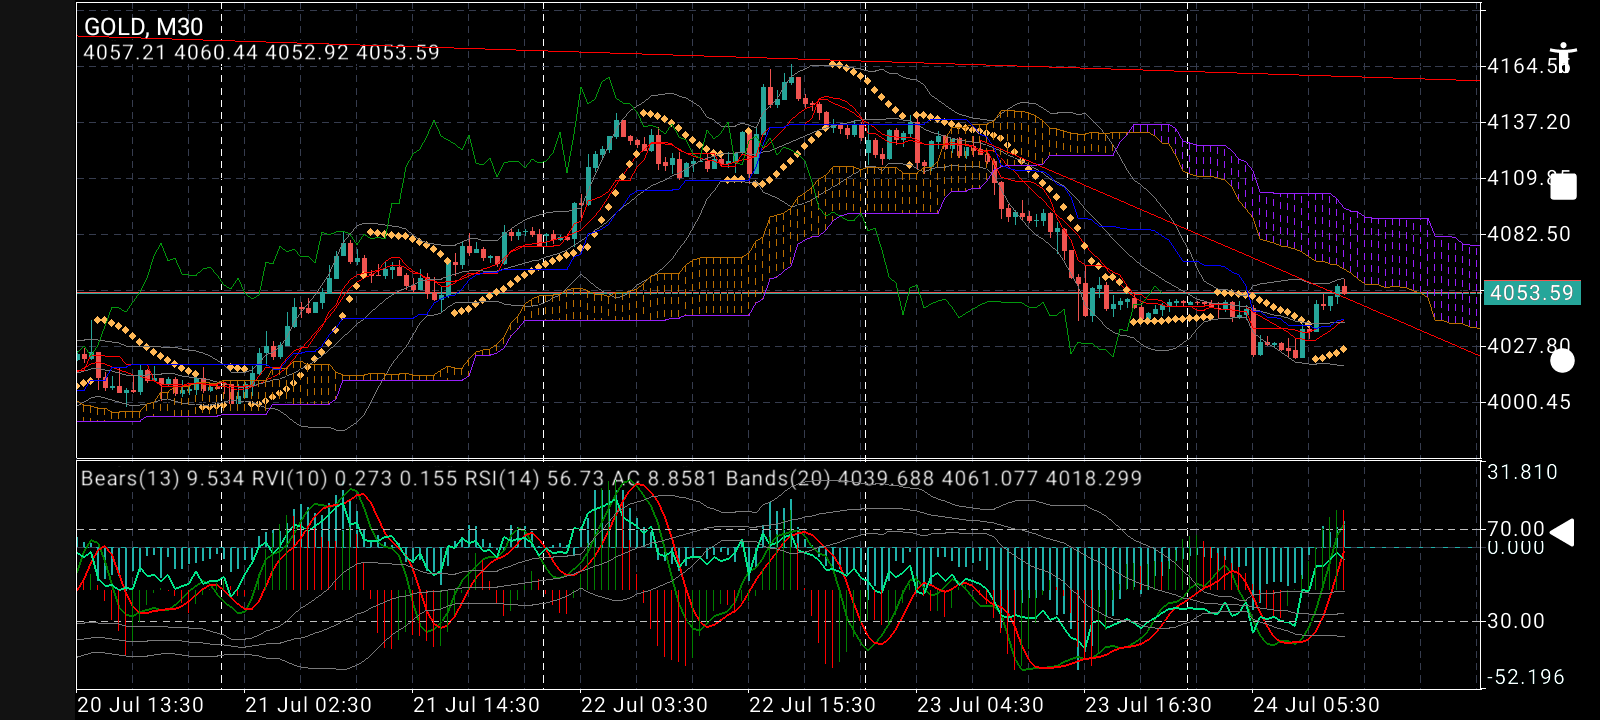Tap the white square navigation button
Screen dimensions: 1600x720
1563,186
